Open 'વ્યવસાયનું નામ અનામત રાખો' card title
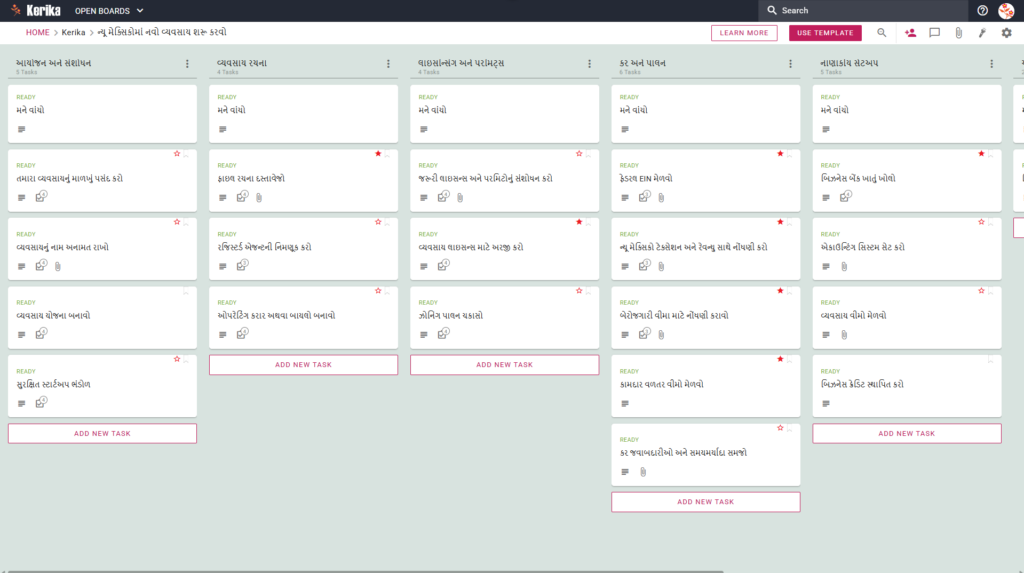Viewport: 1024px width, 573px height. coord(63,248)
